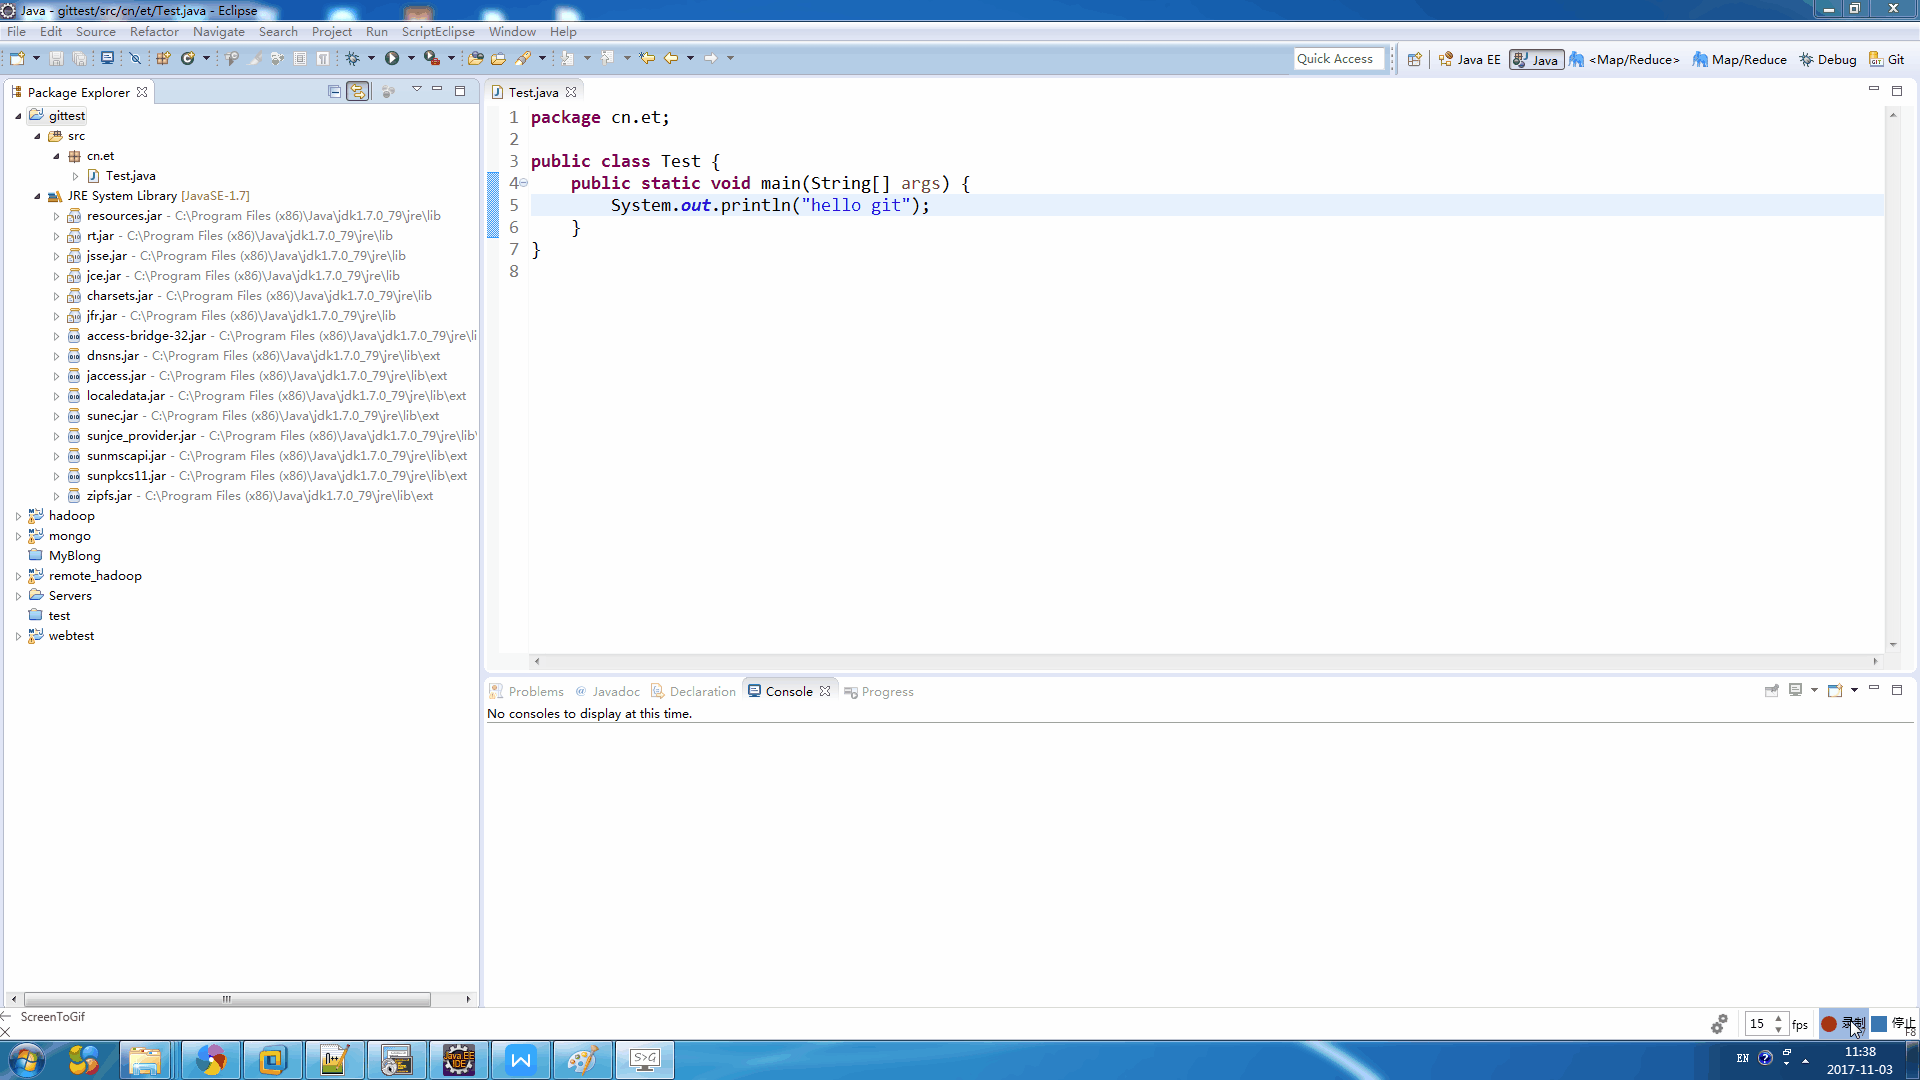The width and height of the screenshot is (1920, 1080).
Task: Open the Windows Start button
Action: tap(27, 1060)
